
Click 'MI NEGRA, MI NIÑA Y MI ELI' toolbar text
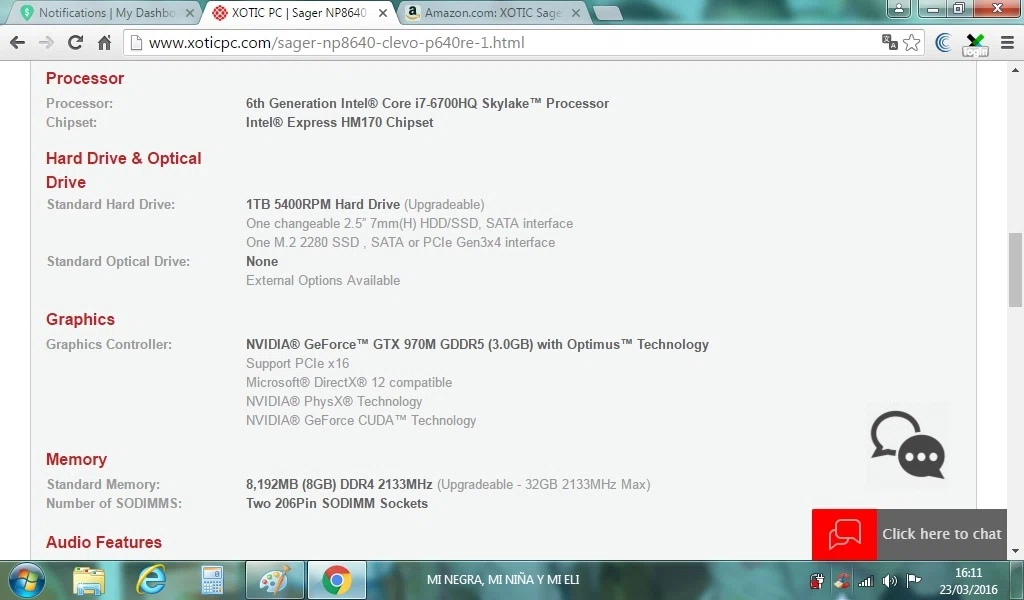pos(503,580)
